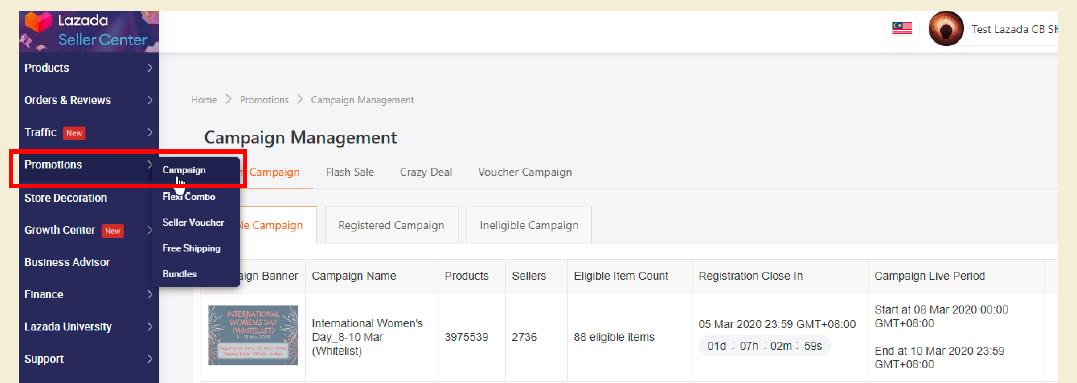Click the Products column header
The width and height of the screenshot is (1077, 383).
[x=466, y=276]
